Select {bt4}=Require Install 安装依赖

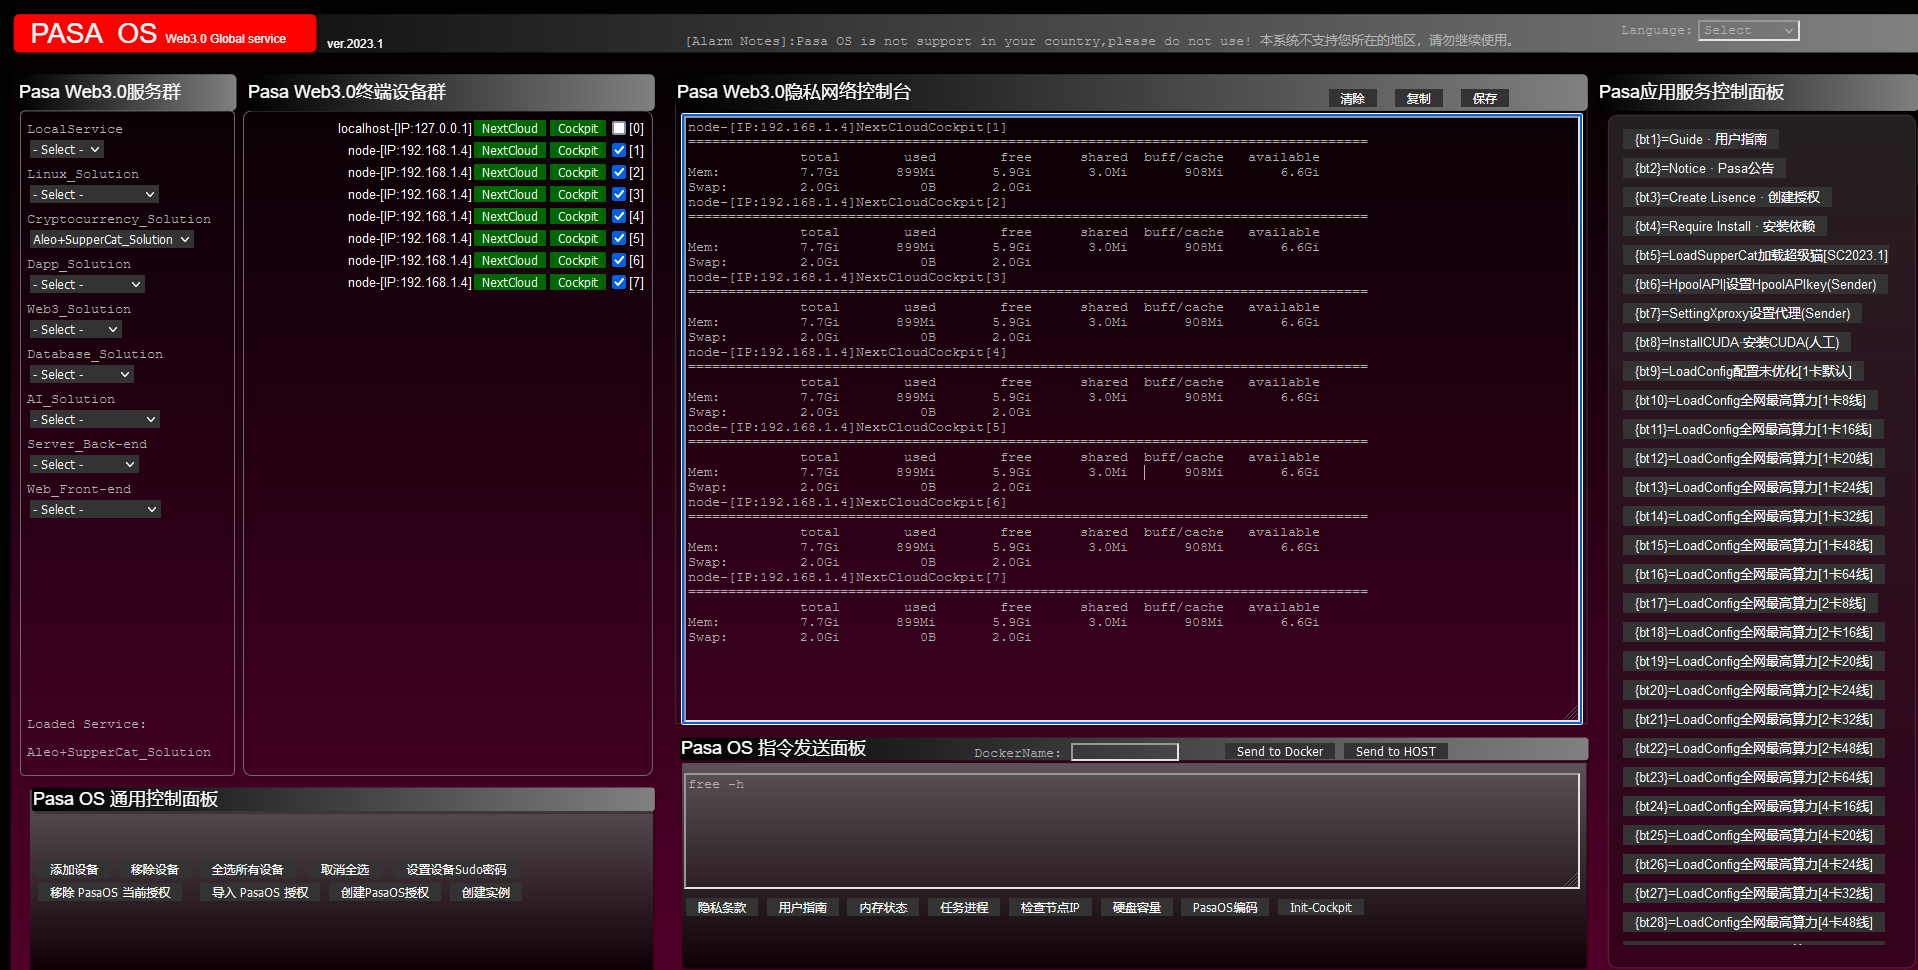[1725, 226]
